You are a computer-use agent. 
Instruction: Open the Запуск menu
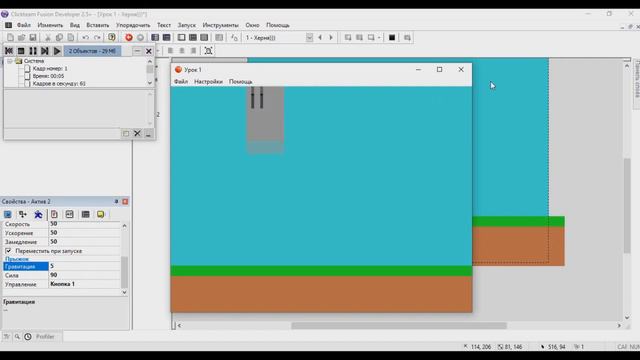click(x=187, y=25)
